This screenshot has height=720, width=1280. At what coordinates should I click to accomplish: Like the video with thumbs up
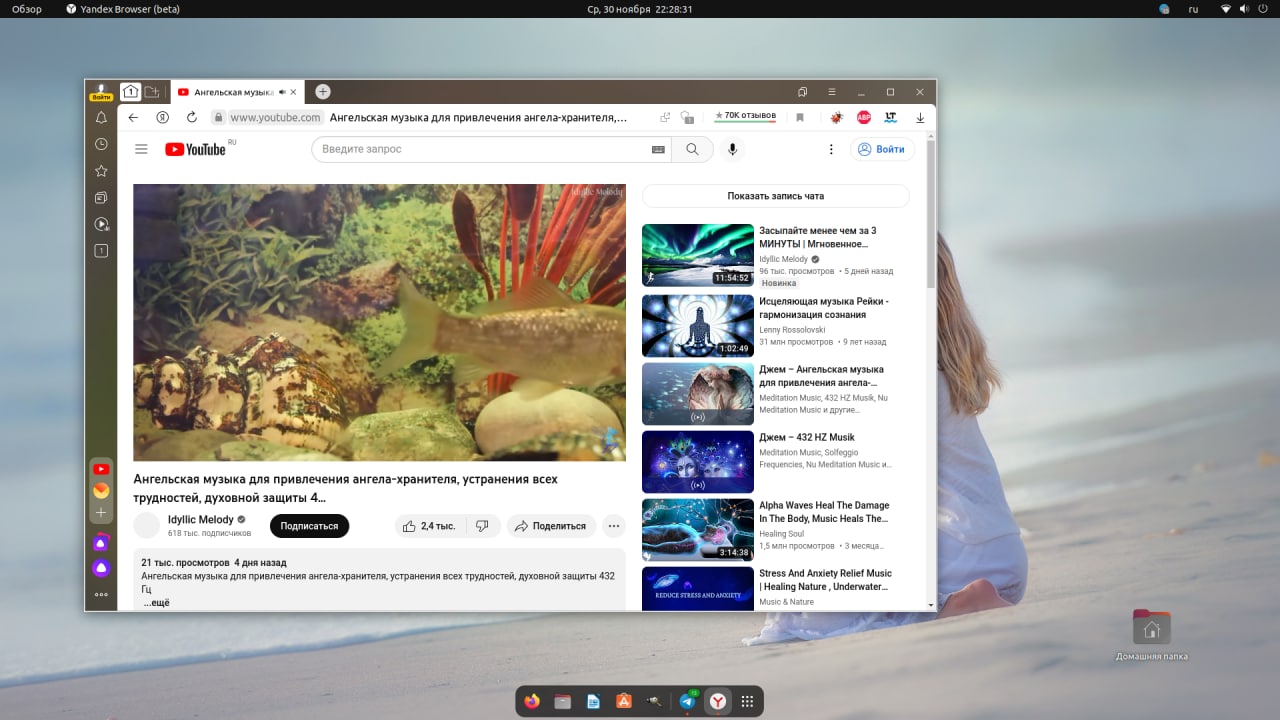(428, 526)
